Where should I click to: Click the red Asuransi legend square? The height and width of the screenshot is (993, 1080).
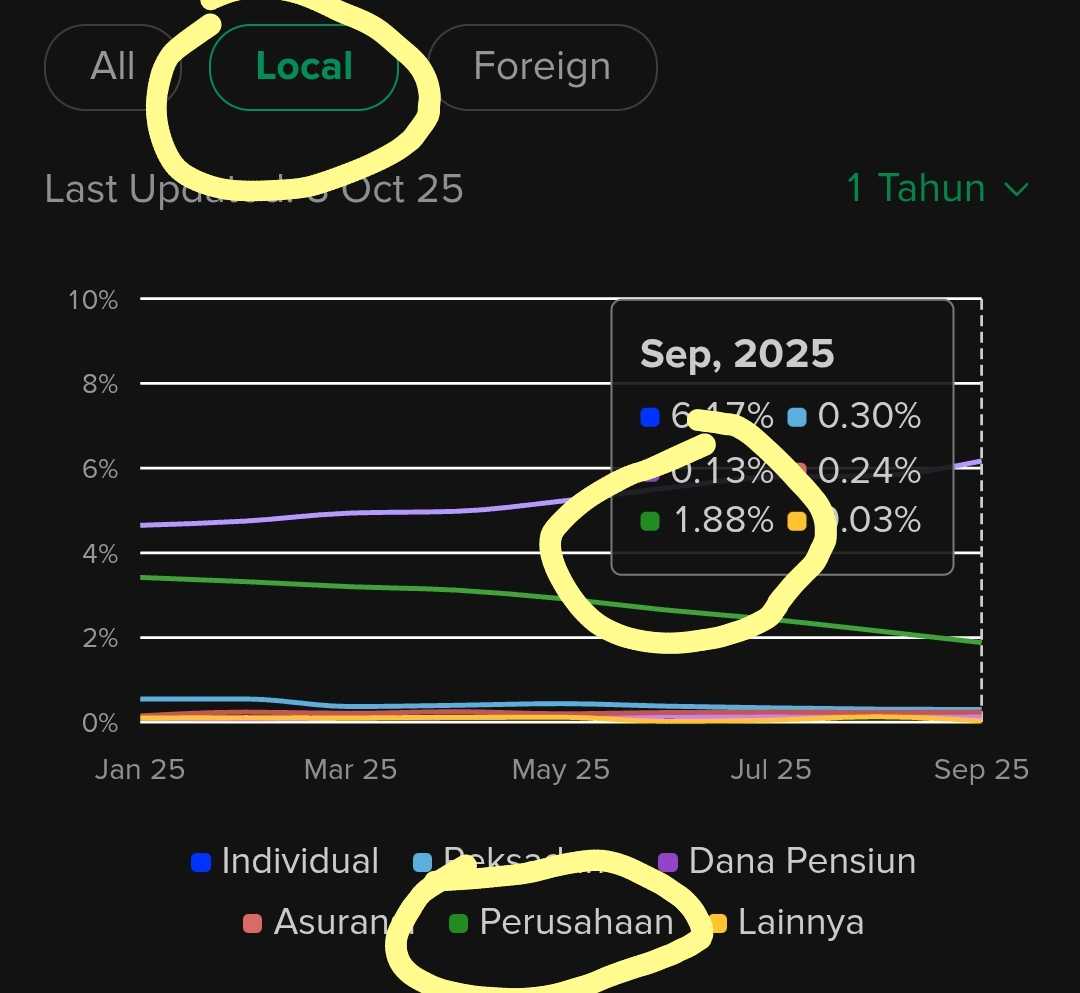click(253, 923)
